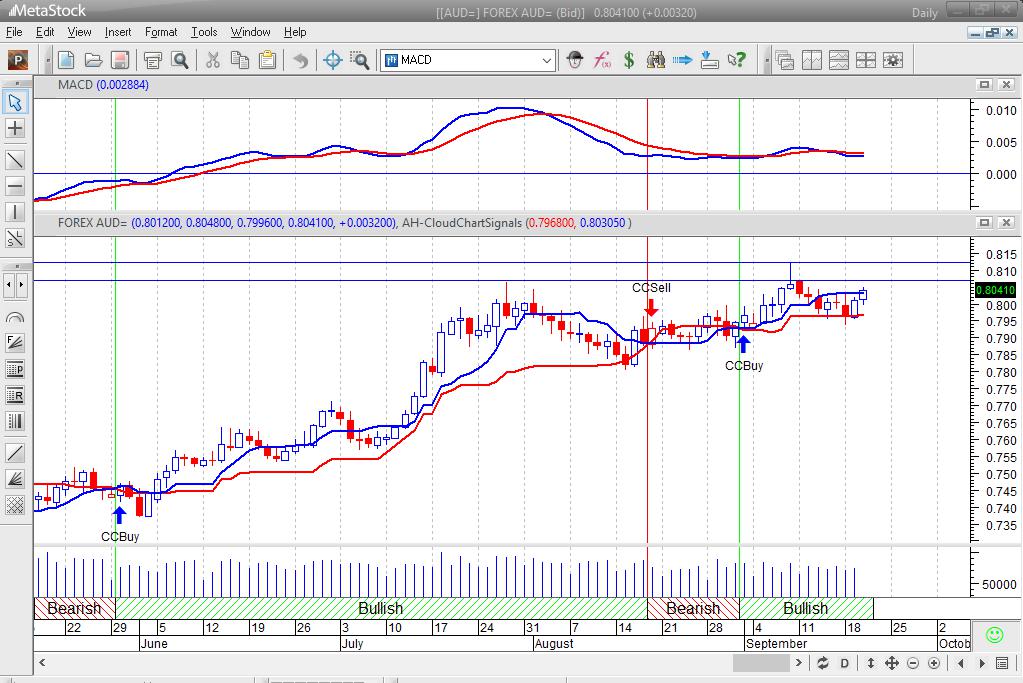Click the scissors cut icon

tap(212, 60)
